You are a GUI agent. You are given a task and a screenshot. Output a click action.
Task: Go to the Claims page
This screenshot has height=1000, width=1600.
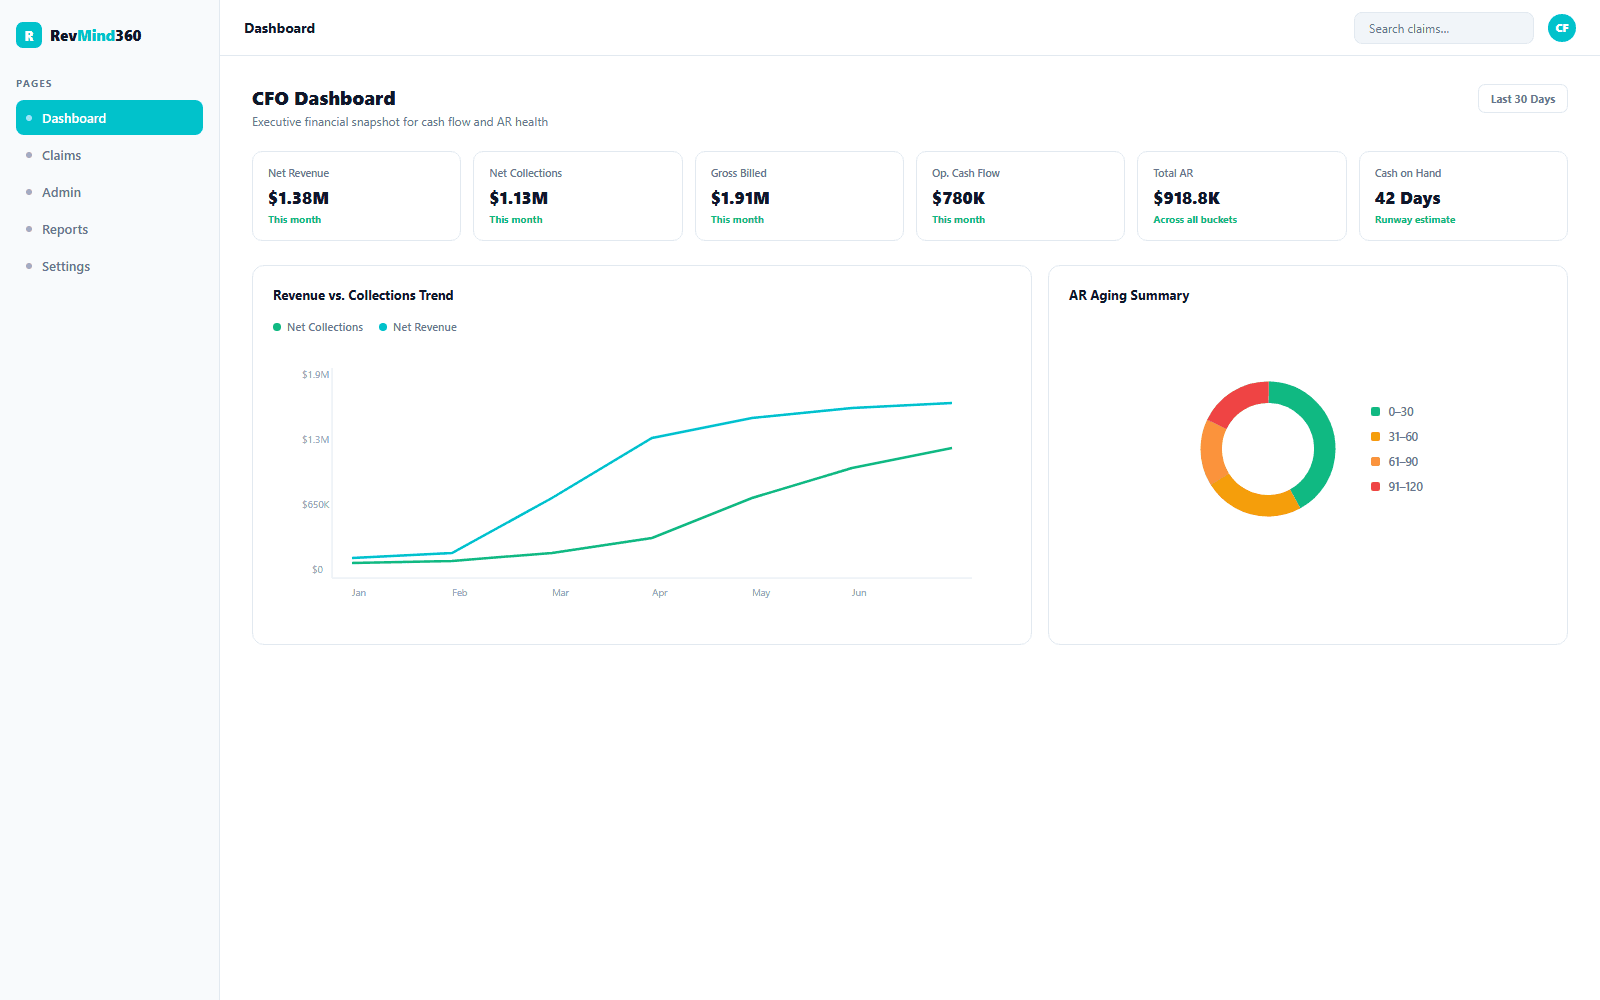click(x=109, y=155)
